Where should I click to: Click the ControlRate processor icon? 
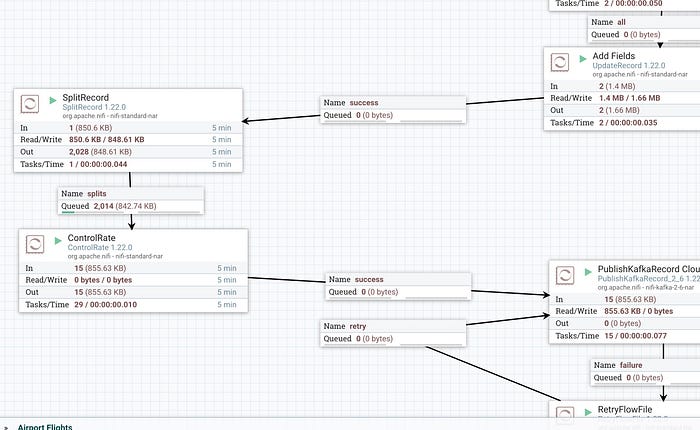point(35,244)
